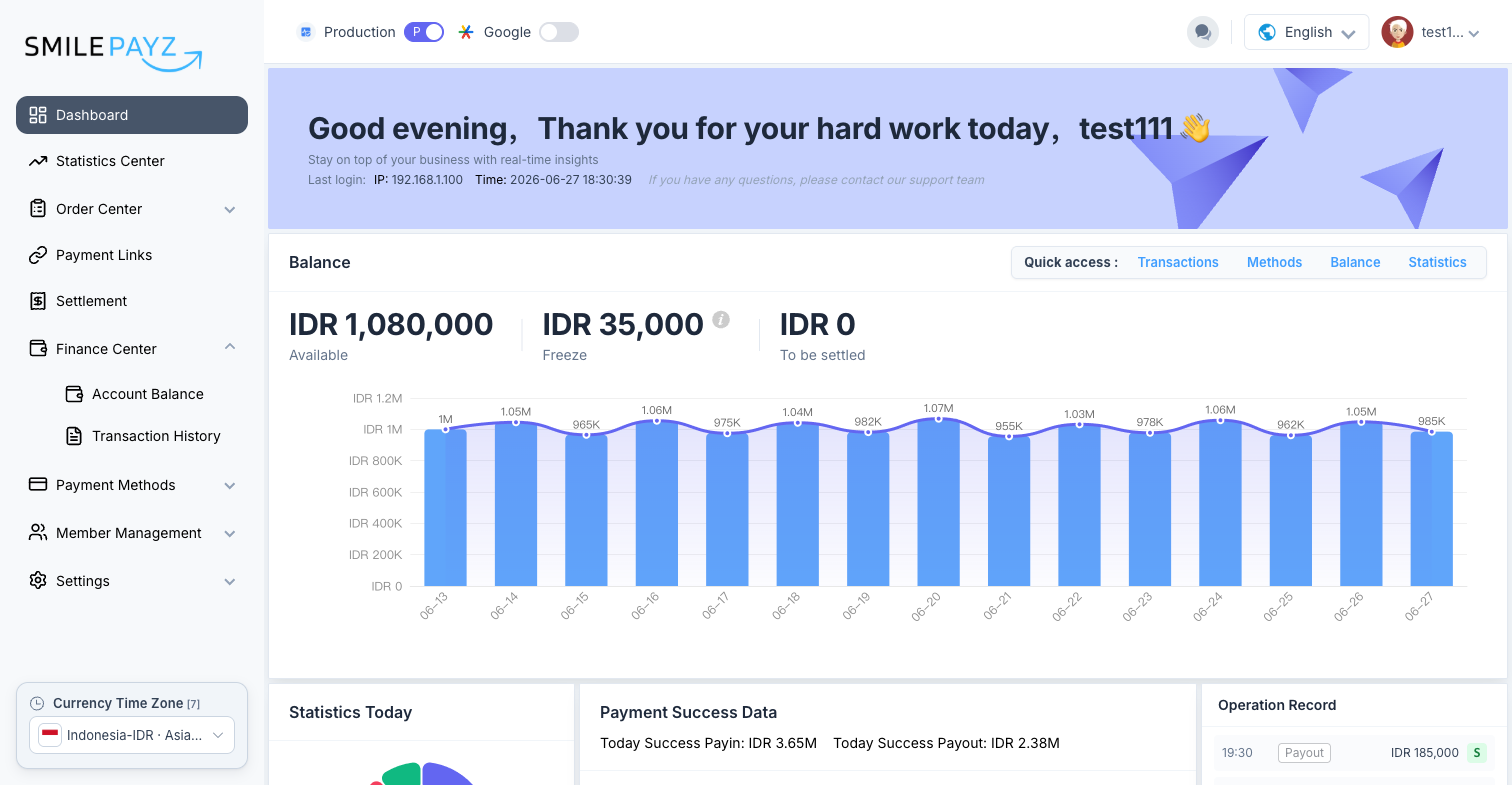Click the Methods quick access link
1512x785 pixels.
[1274, 262]
